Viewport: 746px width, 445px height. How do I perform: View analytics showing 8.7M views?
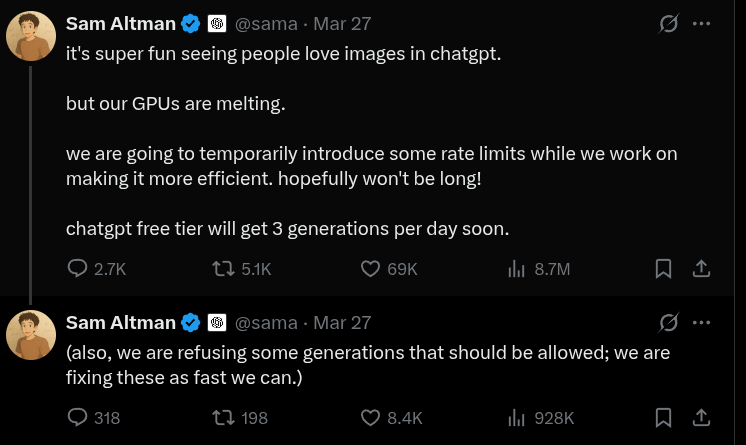(x=517, y=268)
